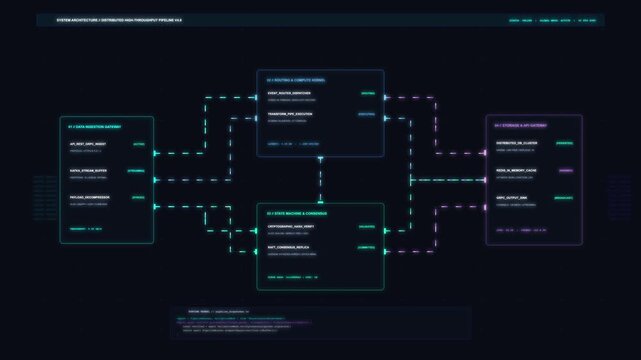The height and width of the screenshot is (360, 641).
Task: Click the EXECUTING badge beside TRANSFORM_PIPE_EXECUTION
Action: [x=366, y=114]
